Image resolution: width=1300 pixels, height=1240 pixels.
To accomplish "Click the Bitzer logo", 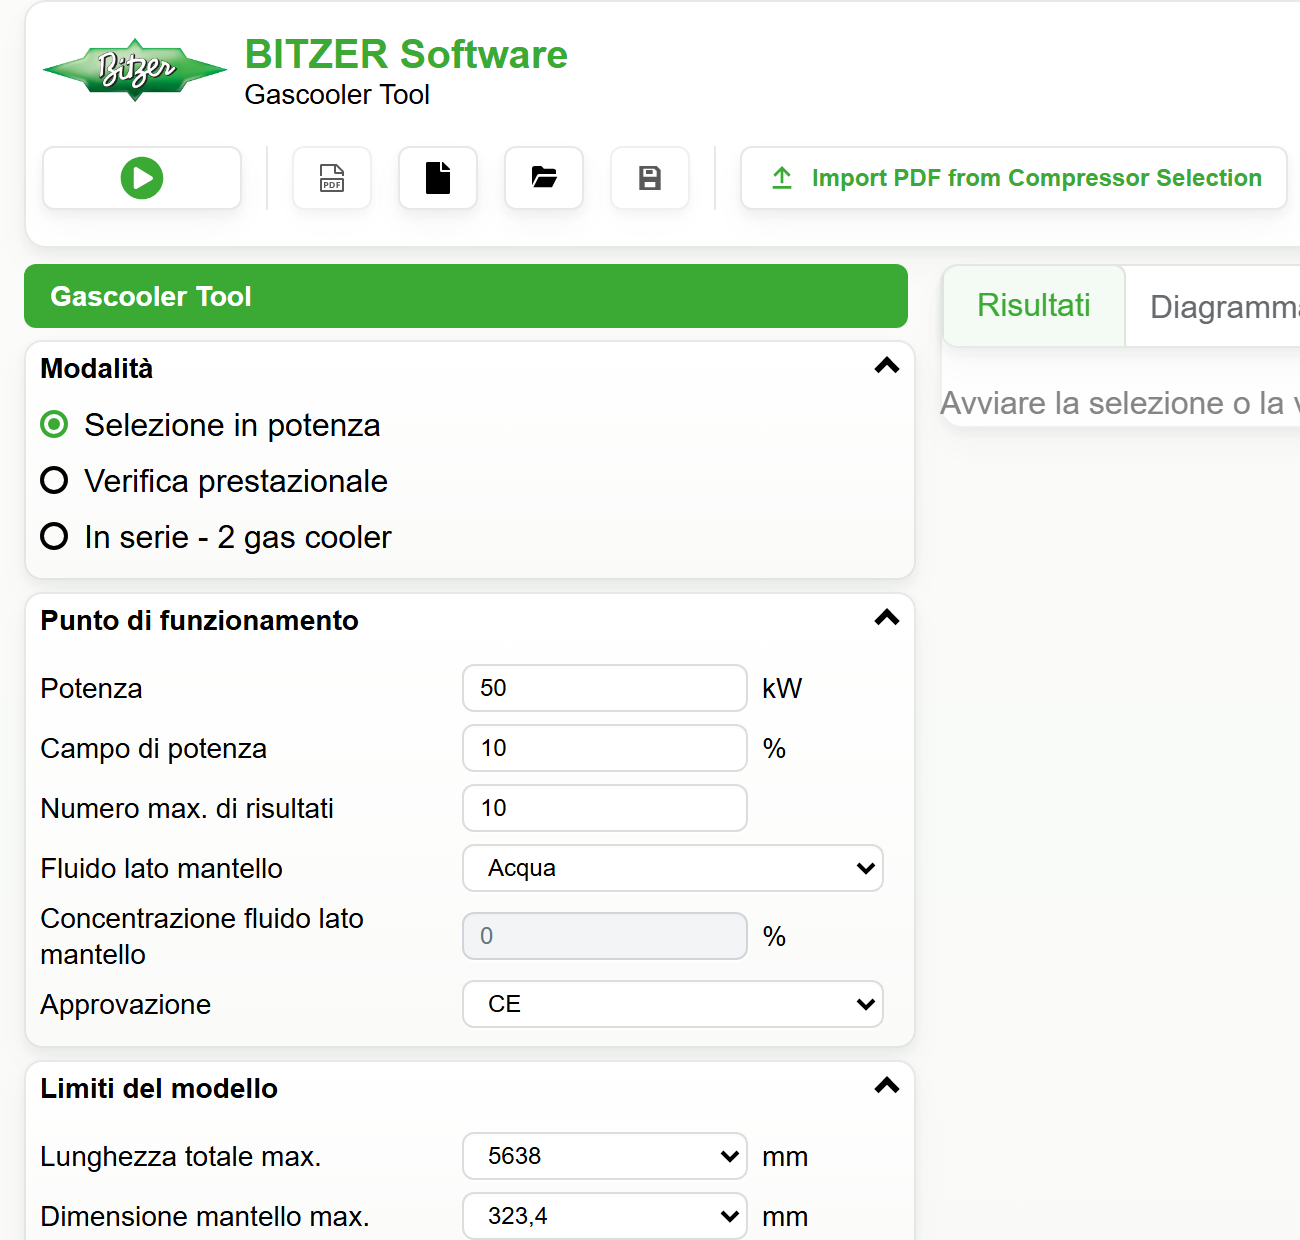I will pos(135,70).
